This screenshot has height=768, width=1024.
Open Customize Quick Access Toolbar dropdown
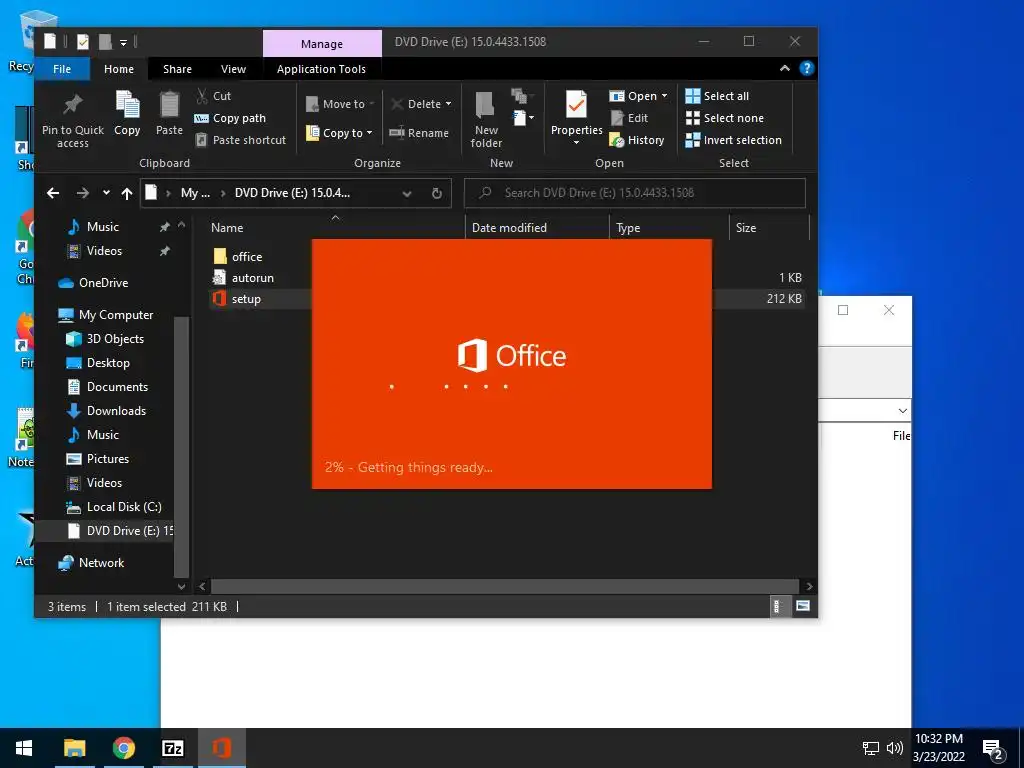coord(123,42)
